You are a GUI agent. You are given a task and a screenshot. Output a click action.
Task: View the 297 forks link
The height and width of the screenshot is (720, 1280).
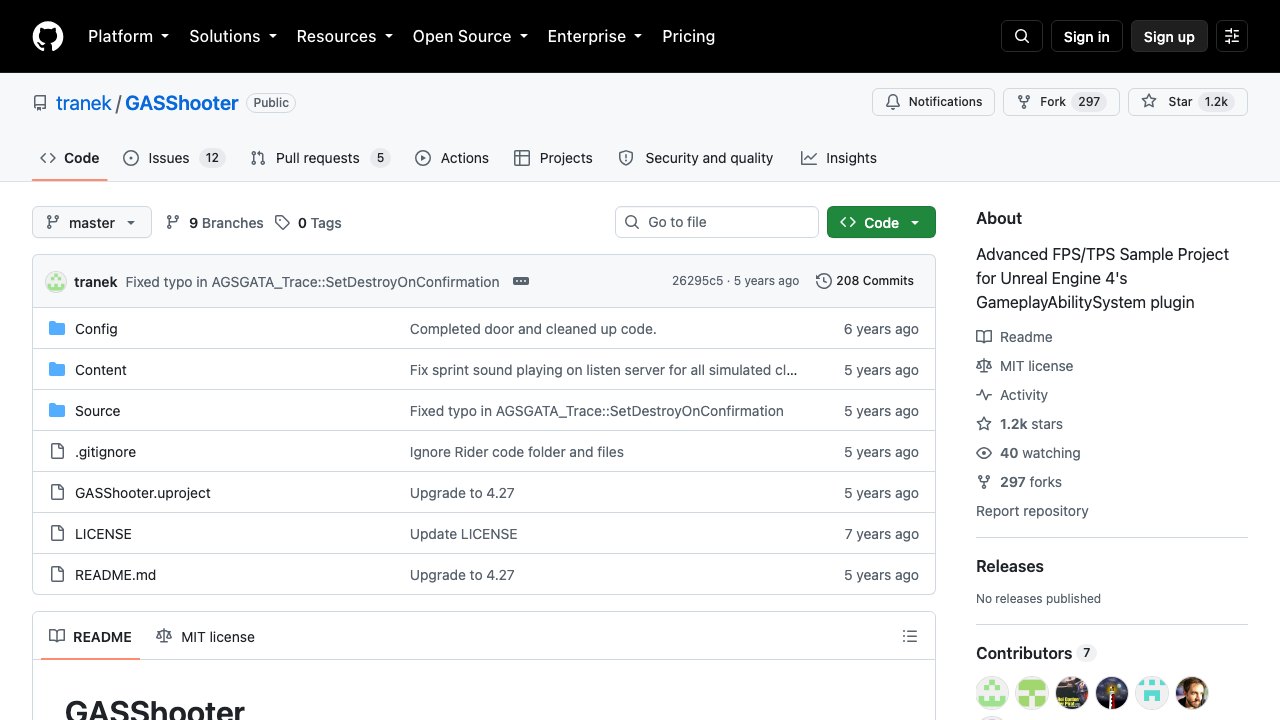pos(1019,482)
